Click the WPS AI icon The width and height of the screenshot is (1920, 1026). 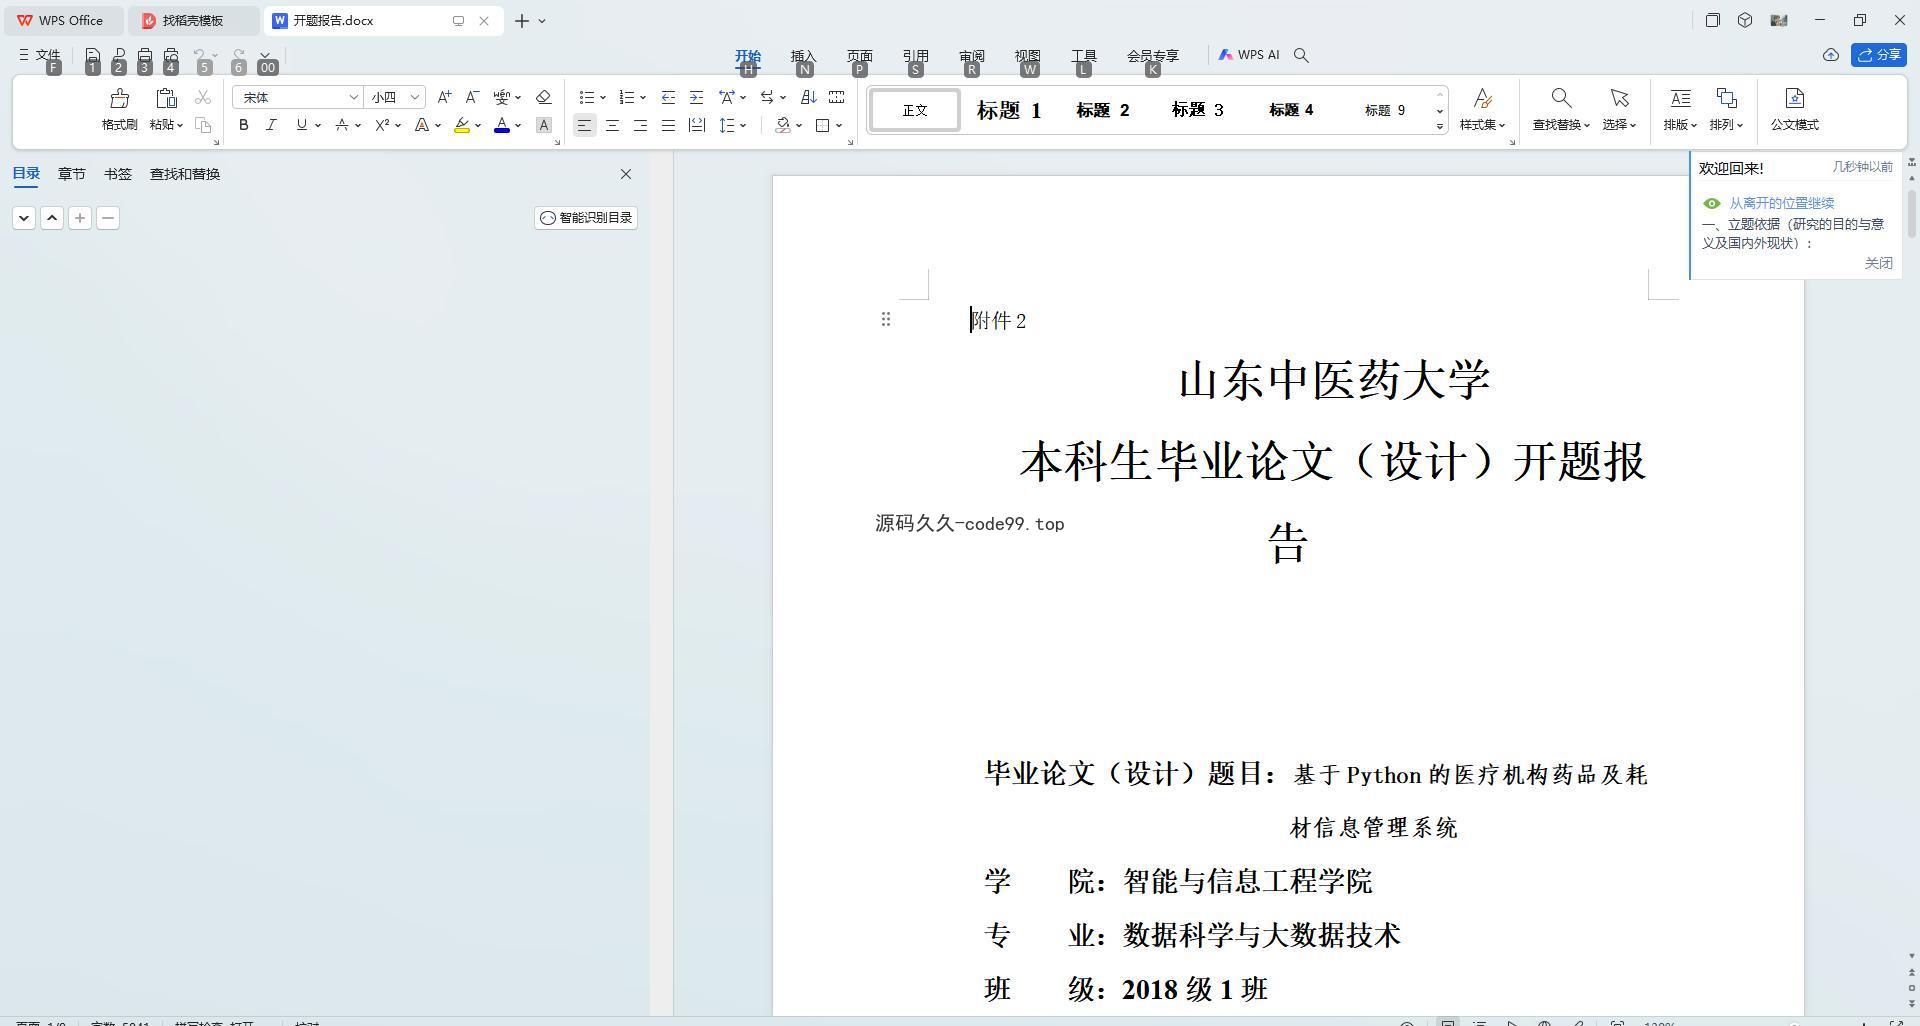[x=1225, y=55]
